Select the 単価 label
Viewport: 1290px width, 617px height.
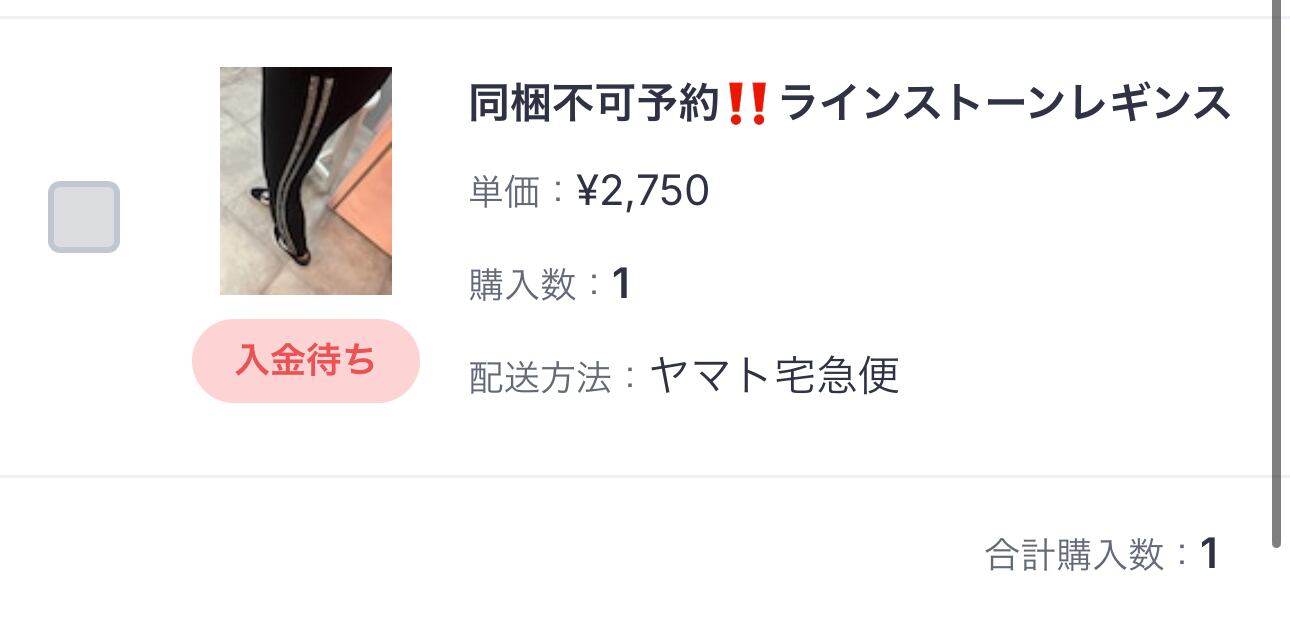click(x=505, y=192)
